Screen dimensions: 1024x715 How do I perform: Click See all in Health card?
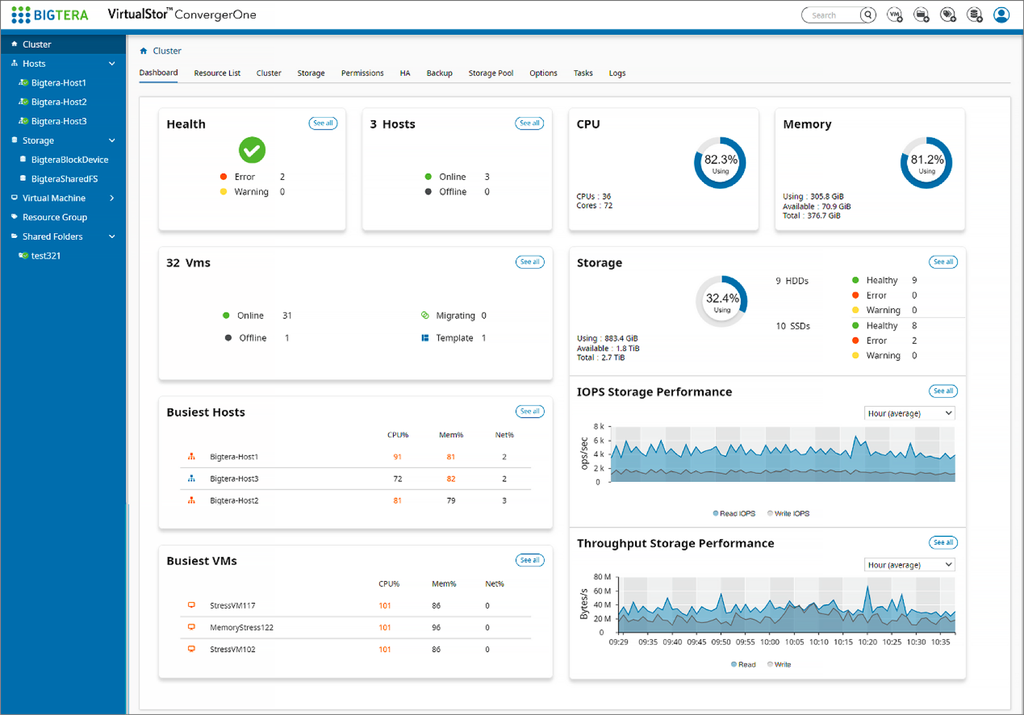coord(323,123)
